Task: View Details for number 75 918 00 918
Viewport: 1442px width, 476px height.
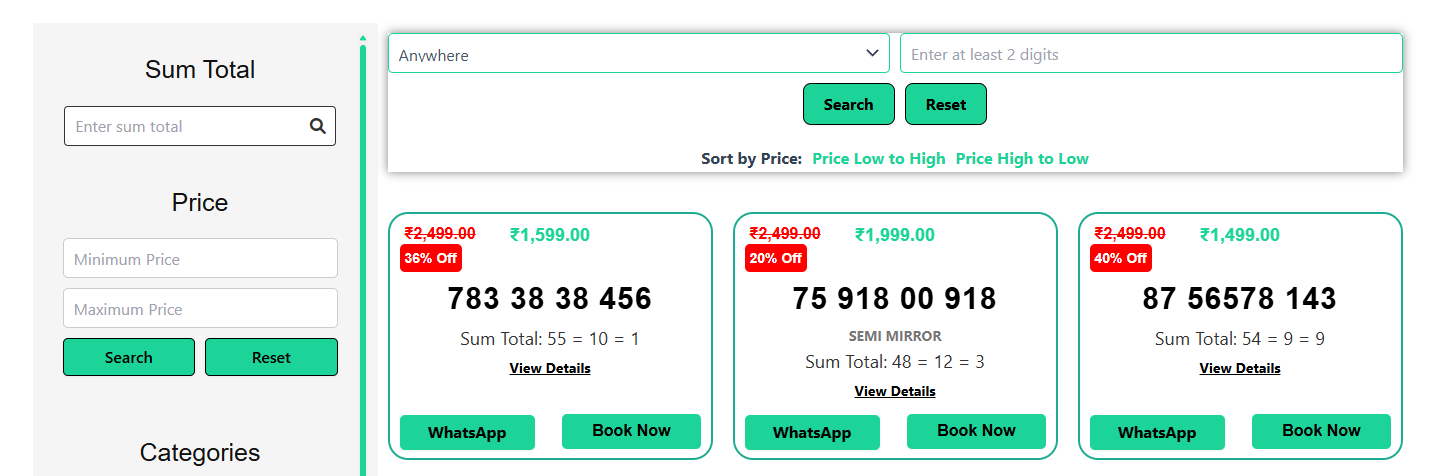Action: [x=895, y=392]
